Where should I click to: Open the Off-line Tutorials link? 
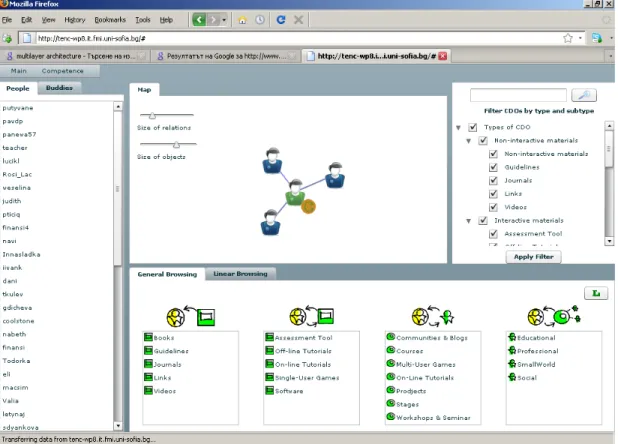click(303, 351)
